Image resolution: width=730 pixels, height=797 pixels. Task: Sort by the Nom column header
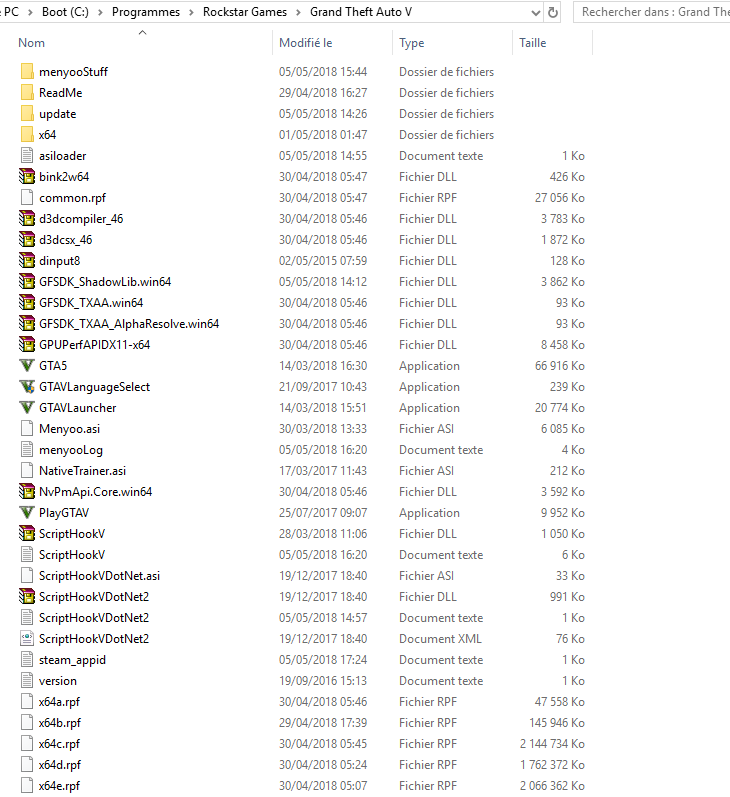click(x=32, y=43)
